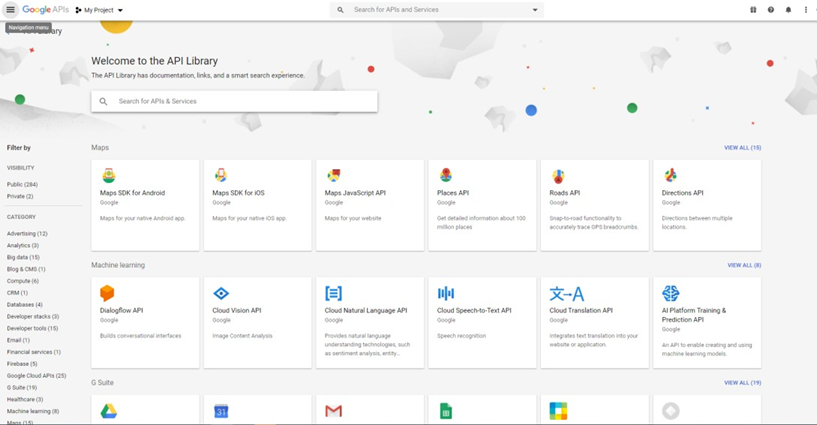Open the notifications bell icon
The image size is (817, 425).
click(x=788, y=10)
